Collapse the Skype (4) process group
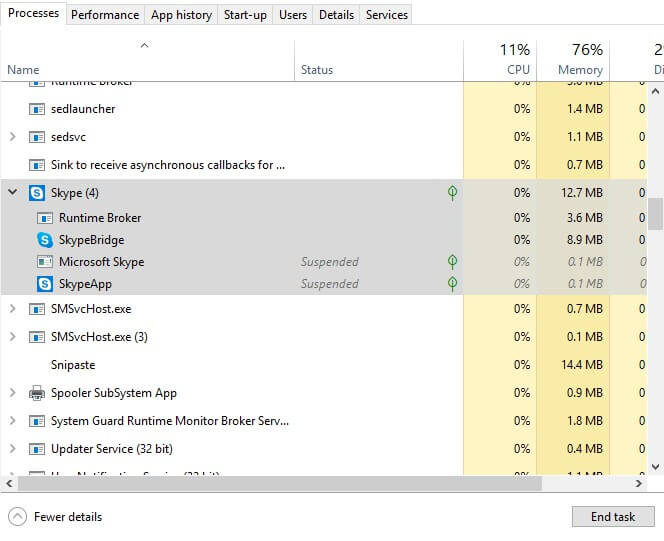 click(x=13, y=192)
